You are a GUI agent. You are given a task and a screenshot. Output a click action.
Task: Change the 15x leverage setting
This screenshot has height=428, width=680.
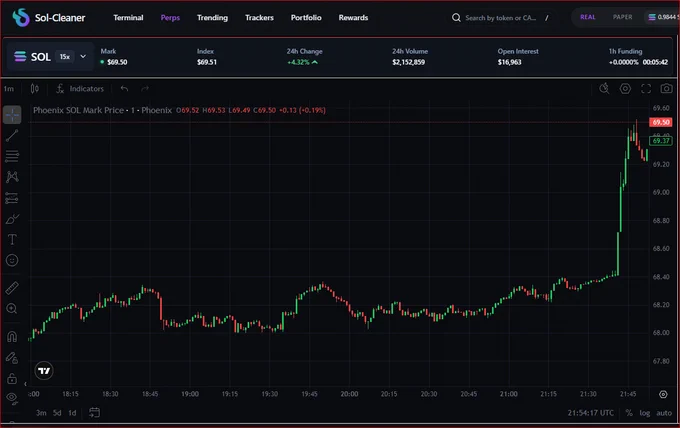tap(65, 57)
